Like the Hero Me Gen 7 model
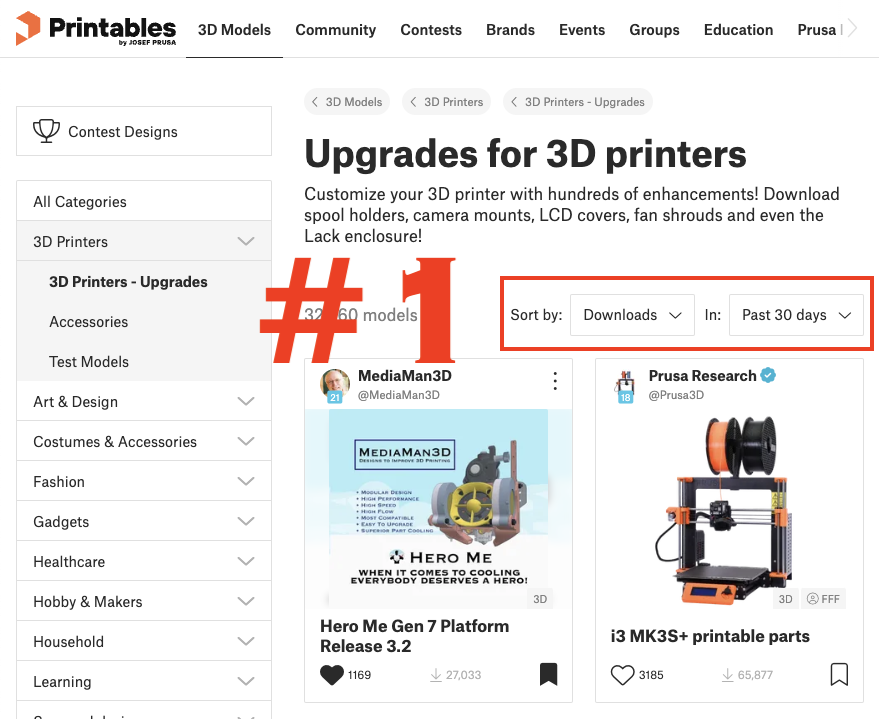This screenshot has height=719, width=879. pyautogui.click(x=331, y=675)
